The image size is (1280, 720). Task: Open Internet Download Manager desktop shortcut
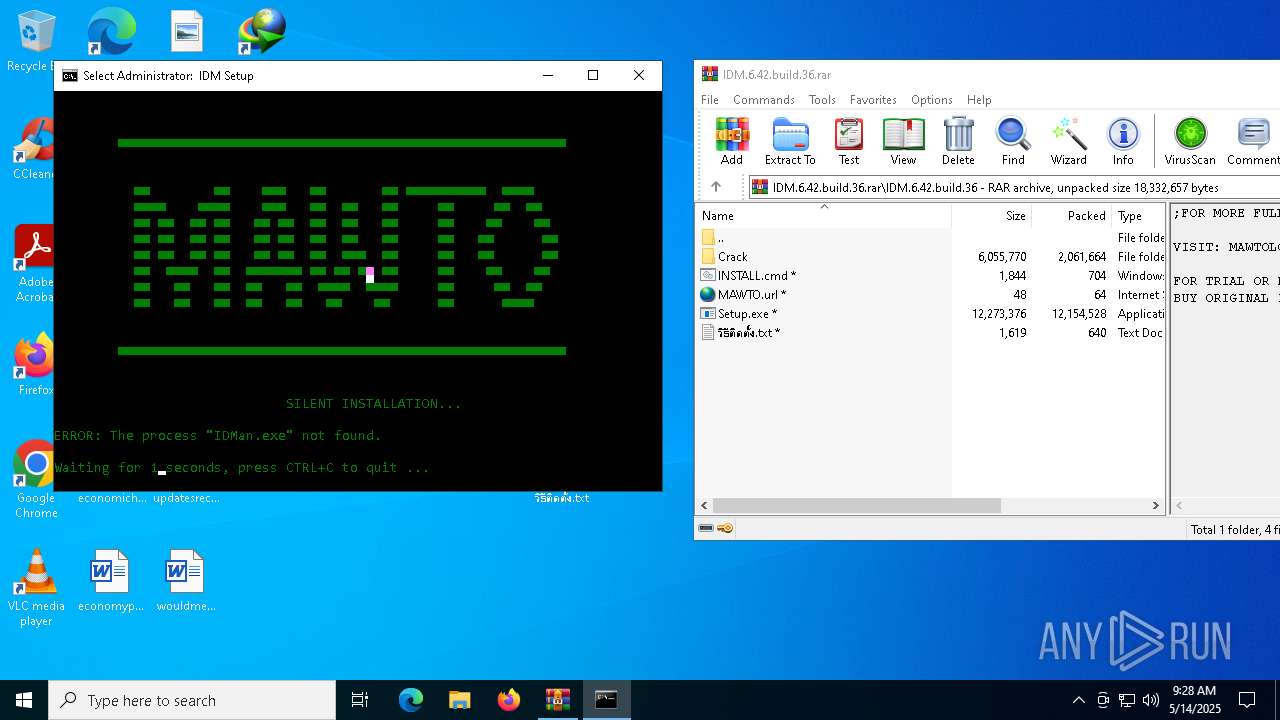pos(262,32)
